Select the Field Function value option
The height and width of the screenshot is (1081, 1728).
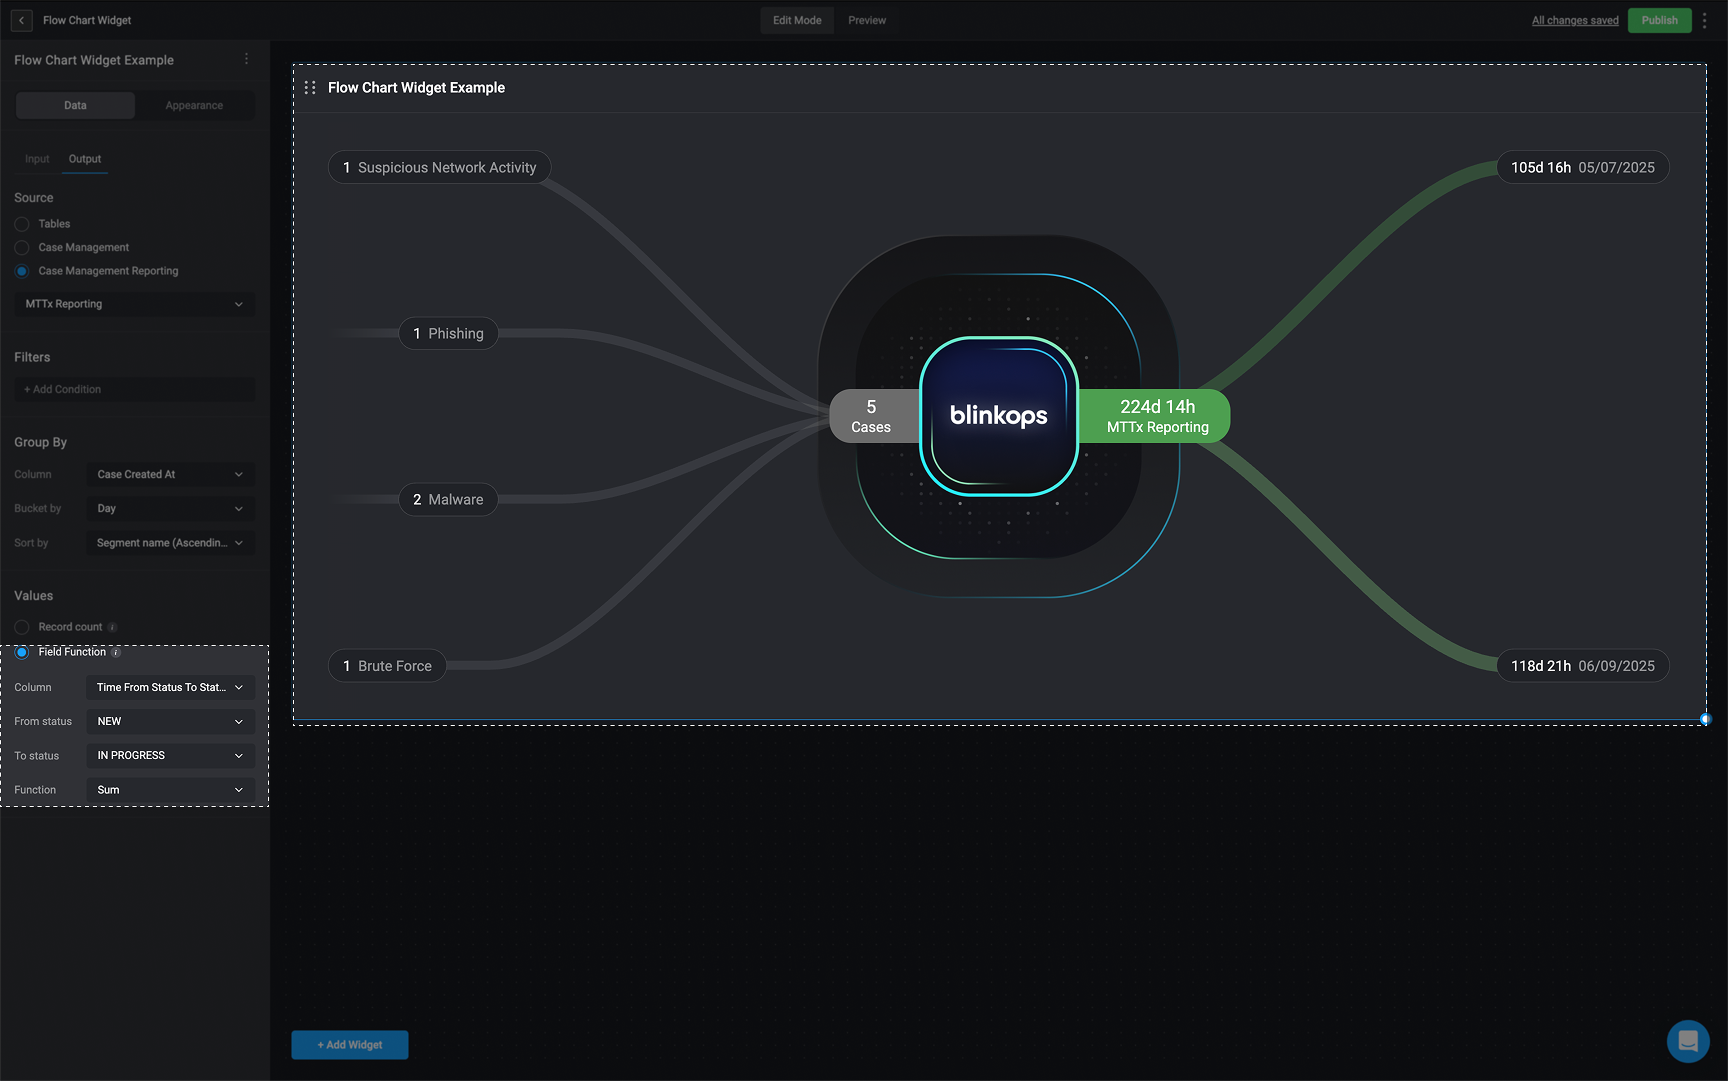click(x=21, y=652)
